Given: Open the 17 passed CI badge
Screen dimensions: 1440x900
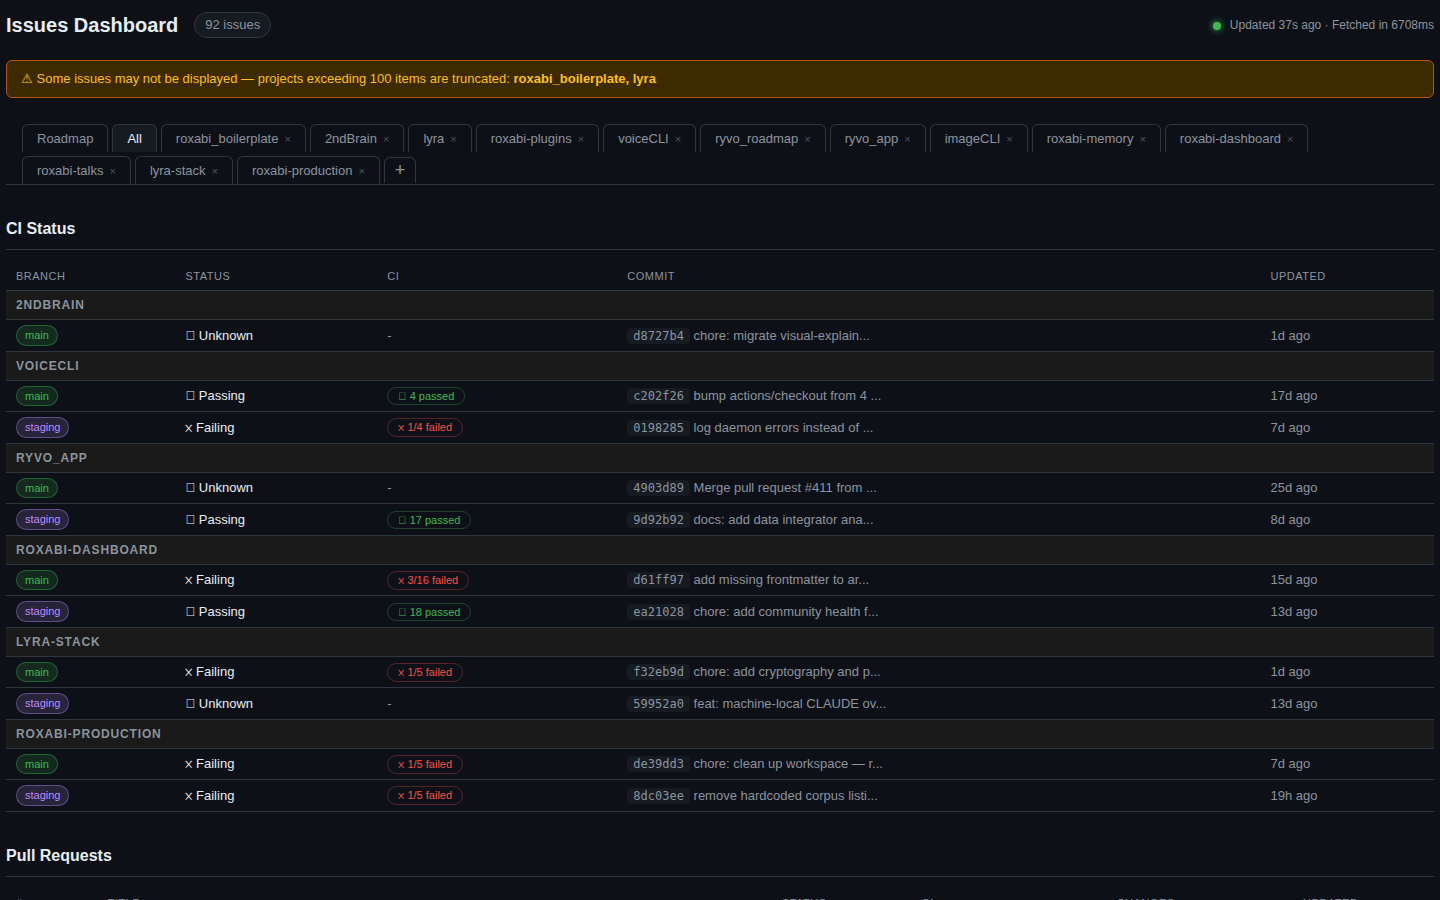Looking at the screenshot, I should (429, 520).
